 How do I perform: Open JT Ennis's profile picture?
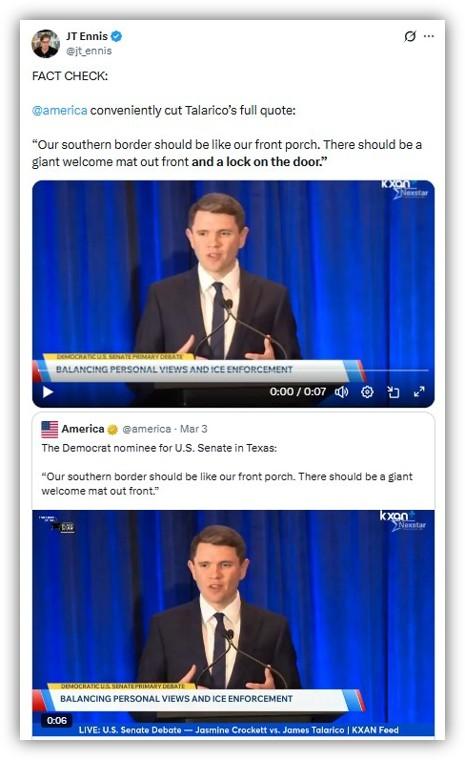click(x=46, y=43)
